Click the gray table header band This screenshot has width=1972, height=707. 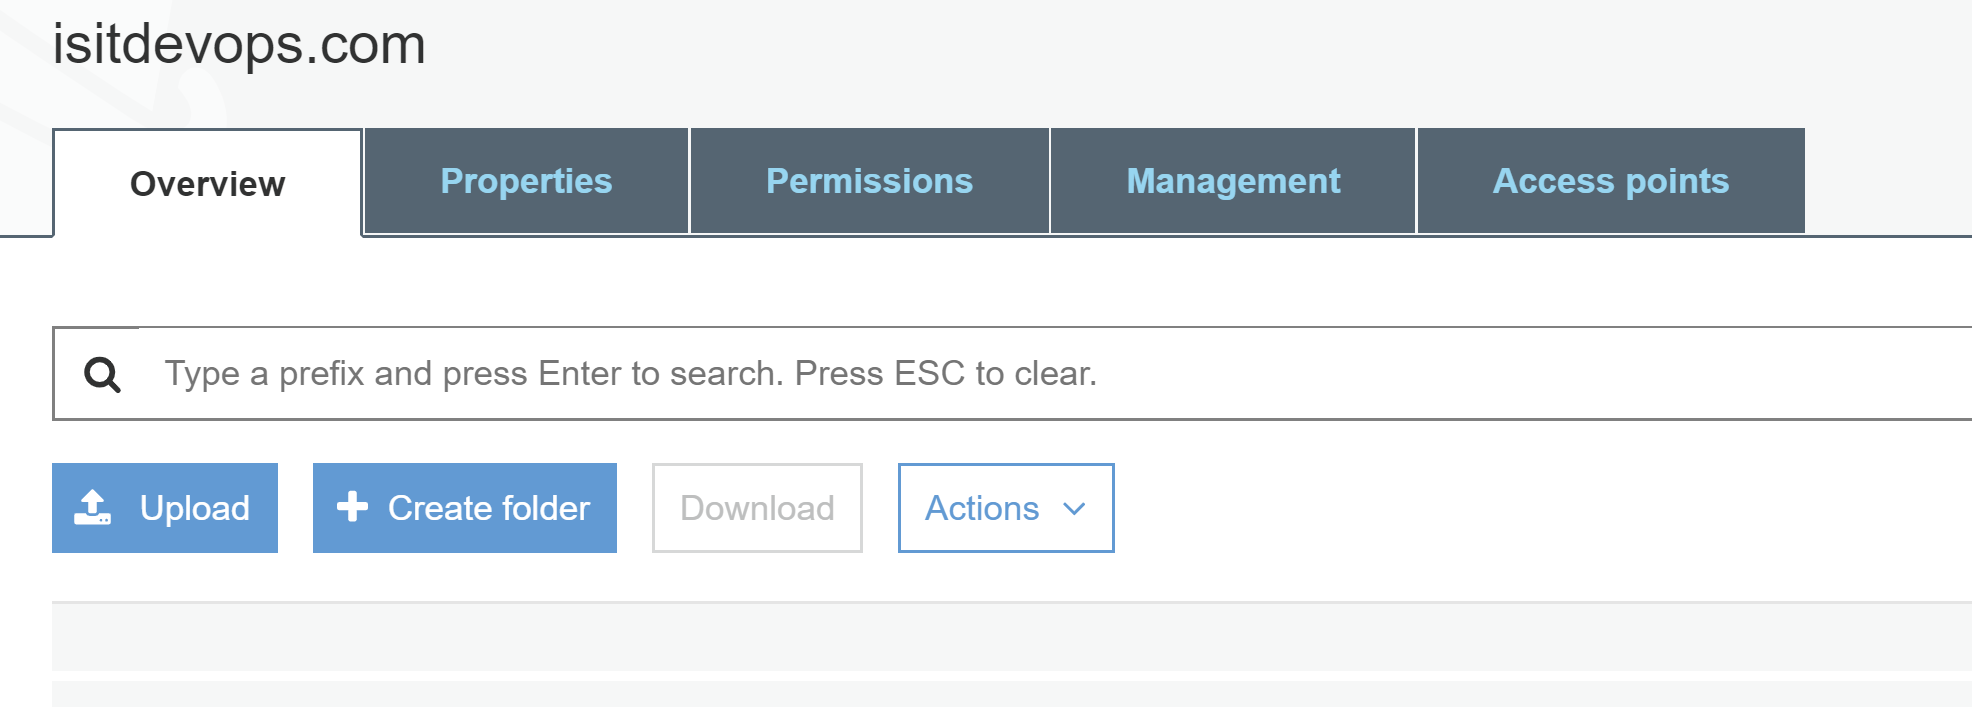pos(1012,637)
